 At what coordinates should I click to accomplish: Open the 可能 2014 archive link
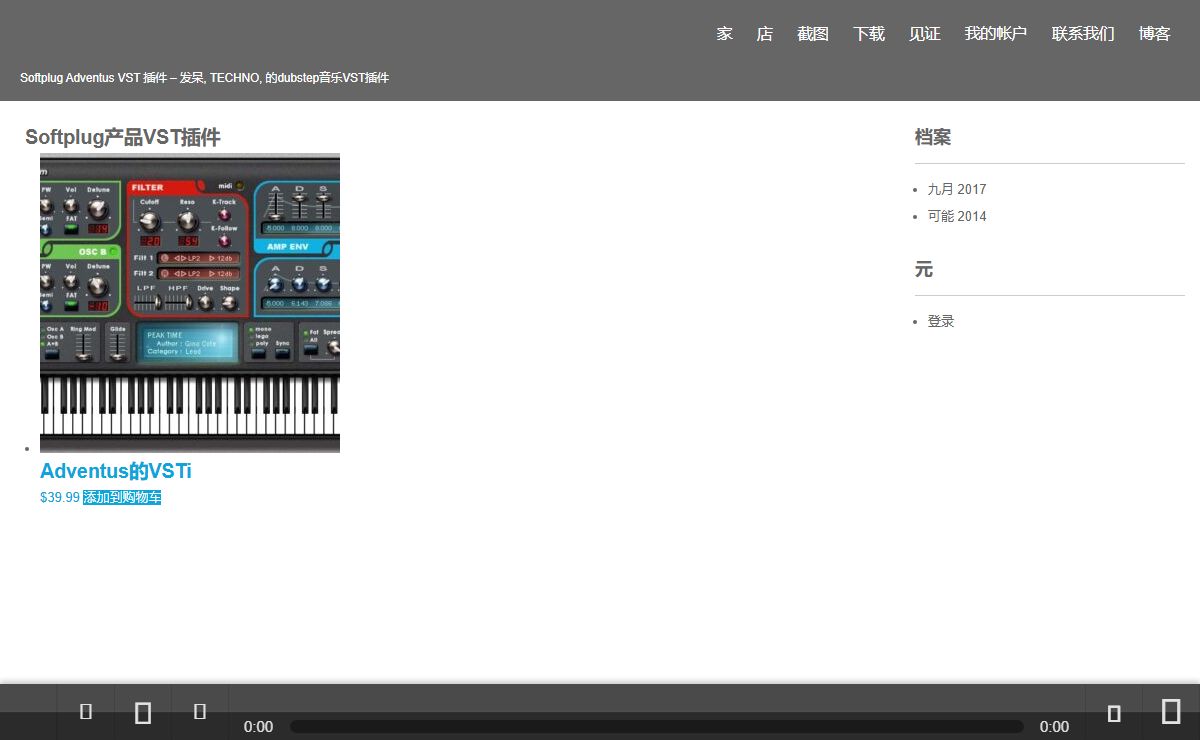click(957, 216)
